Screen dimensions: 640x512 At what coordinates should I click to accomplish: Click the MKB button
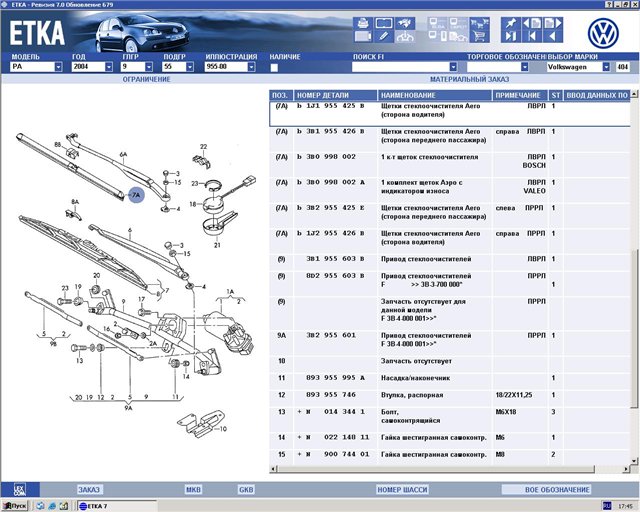(193, 489)
